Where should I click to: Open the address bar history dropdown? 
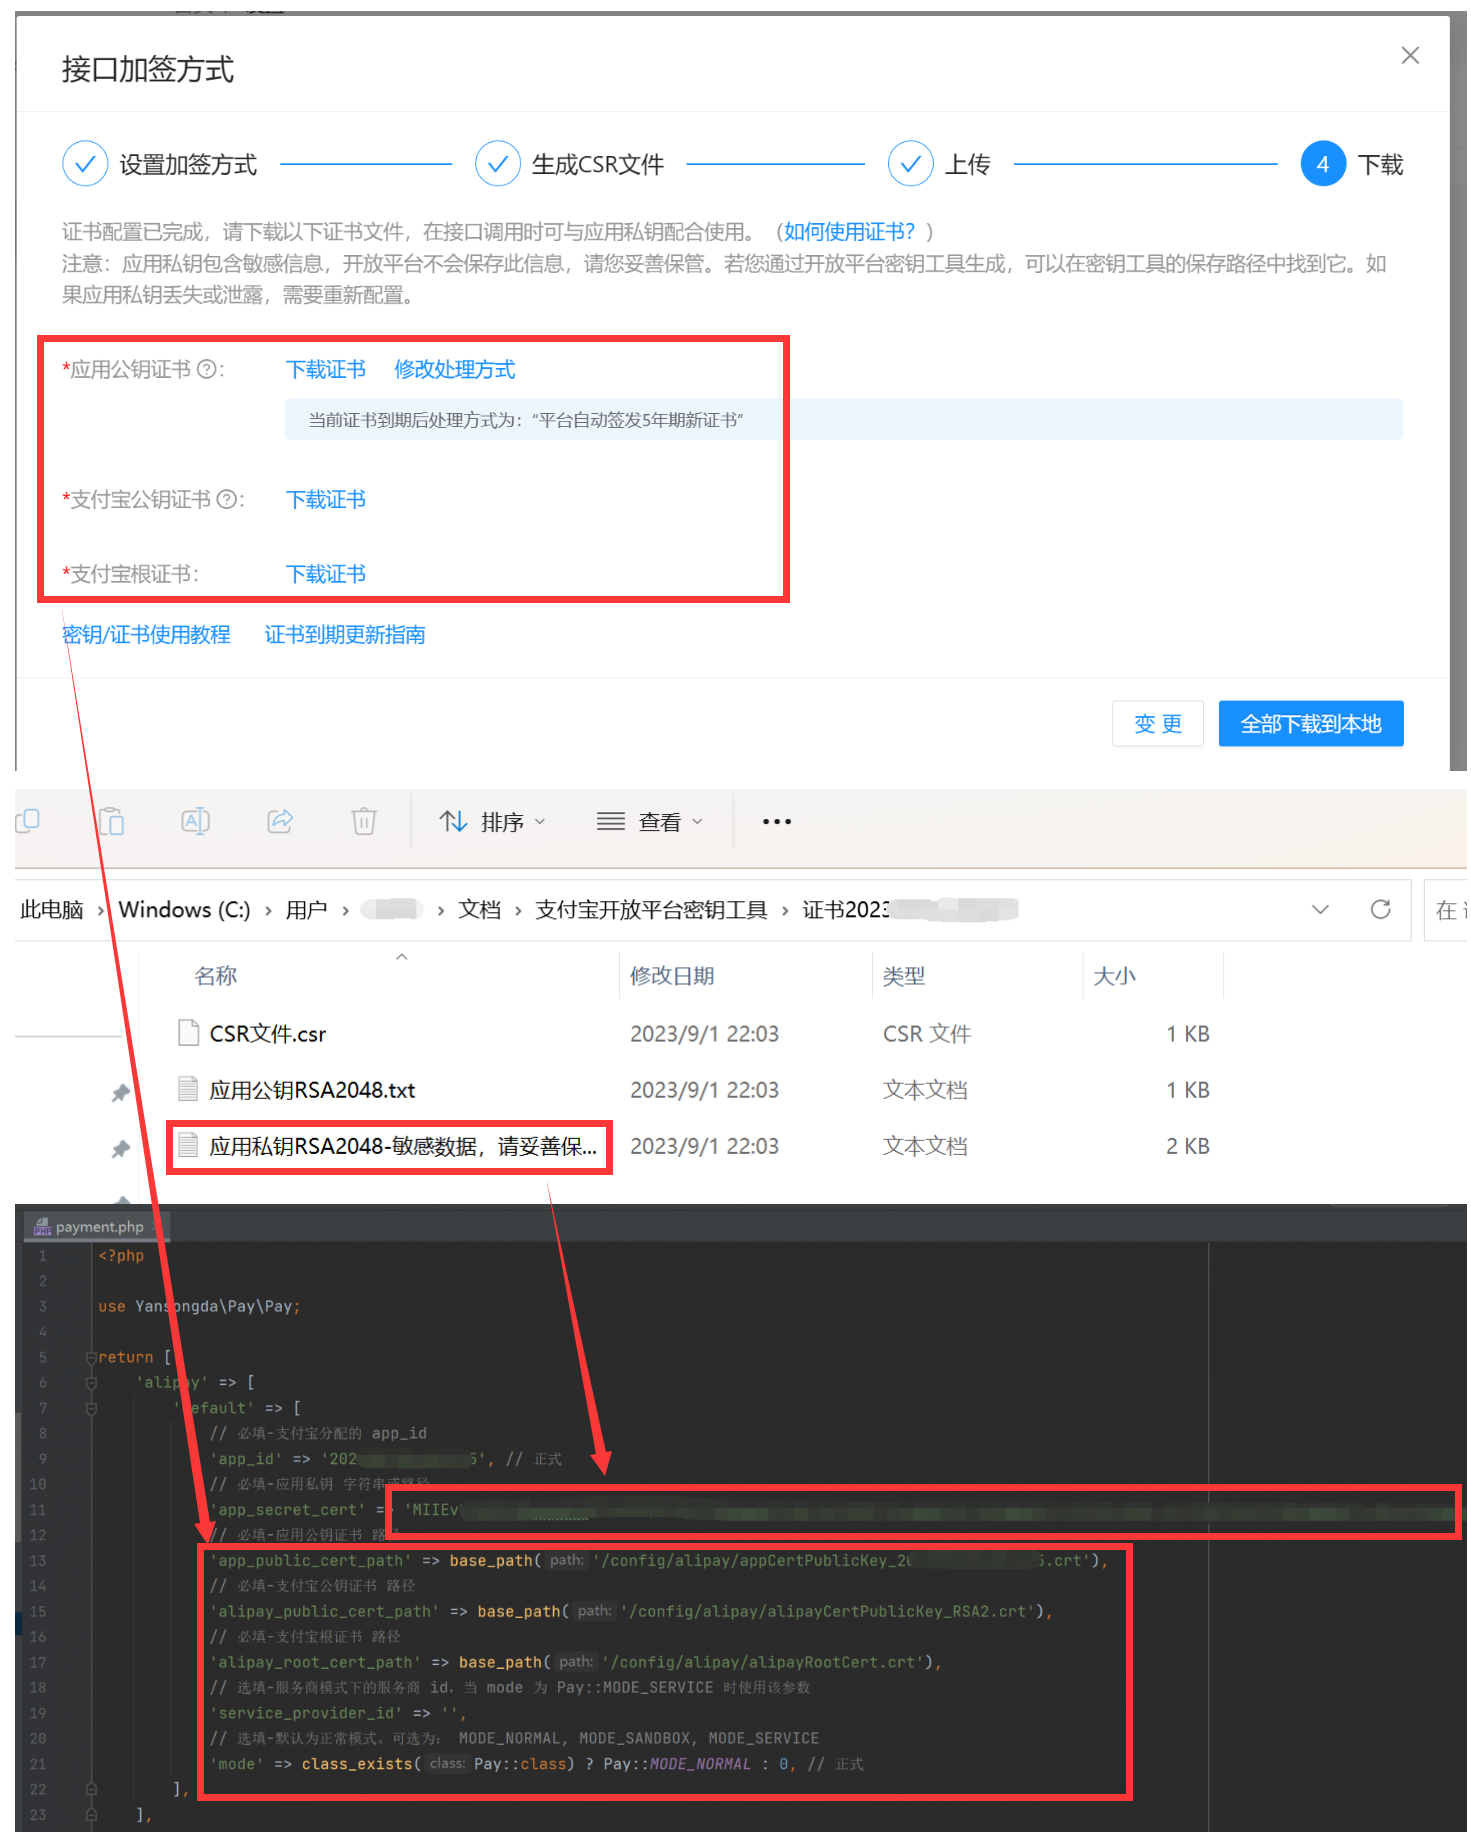1320,909
